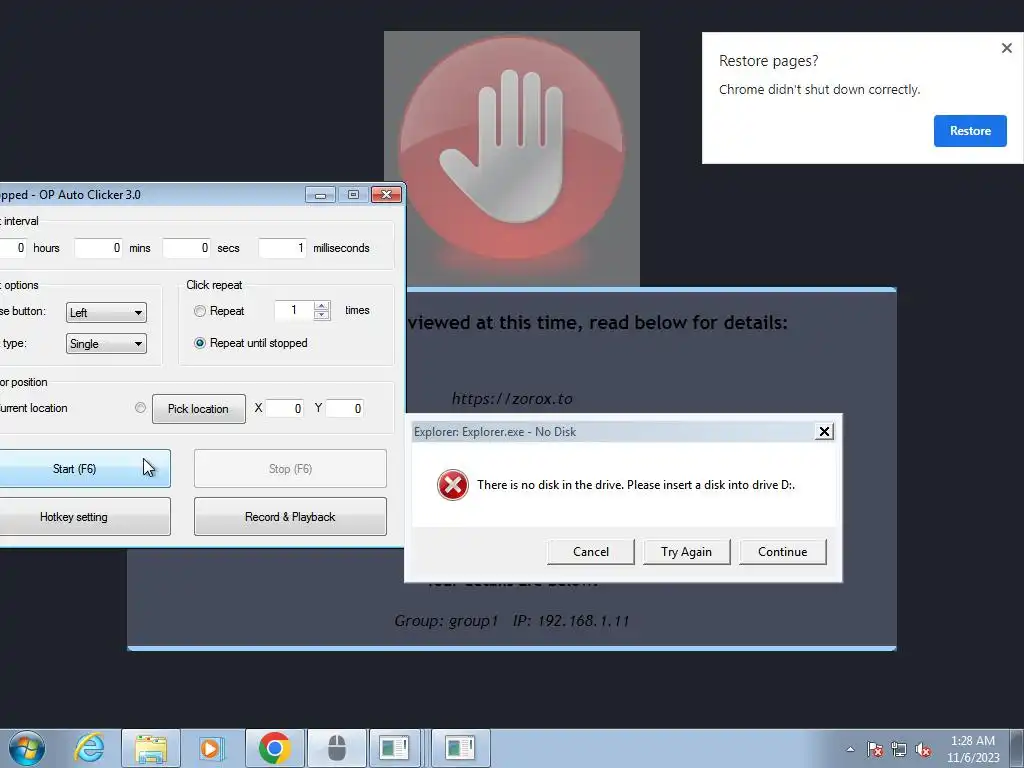Click the milliseconds interval field
The width and height of the screenshot is (1024, 768).
coord(282,248)
